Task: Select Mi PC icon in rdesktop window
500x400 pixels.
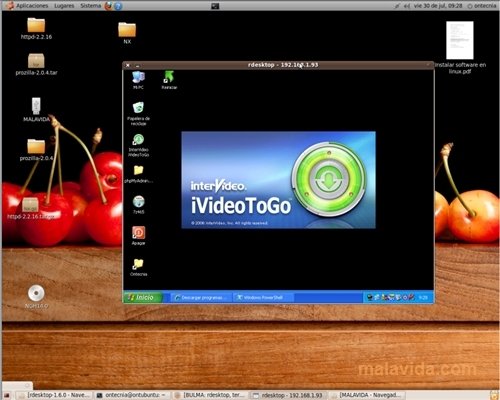Action: click(x=138, y=80)
